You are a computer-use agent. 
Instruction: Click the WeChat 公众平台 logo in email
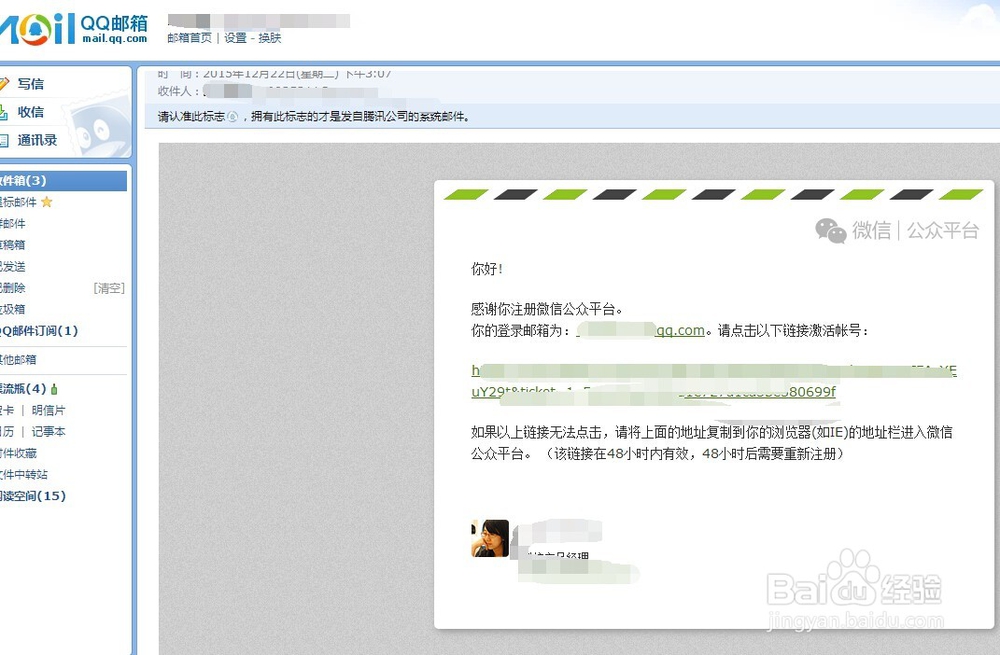coord(896,230)
